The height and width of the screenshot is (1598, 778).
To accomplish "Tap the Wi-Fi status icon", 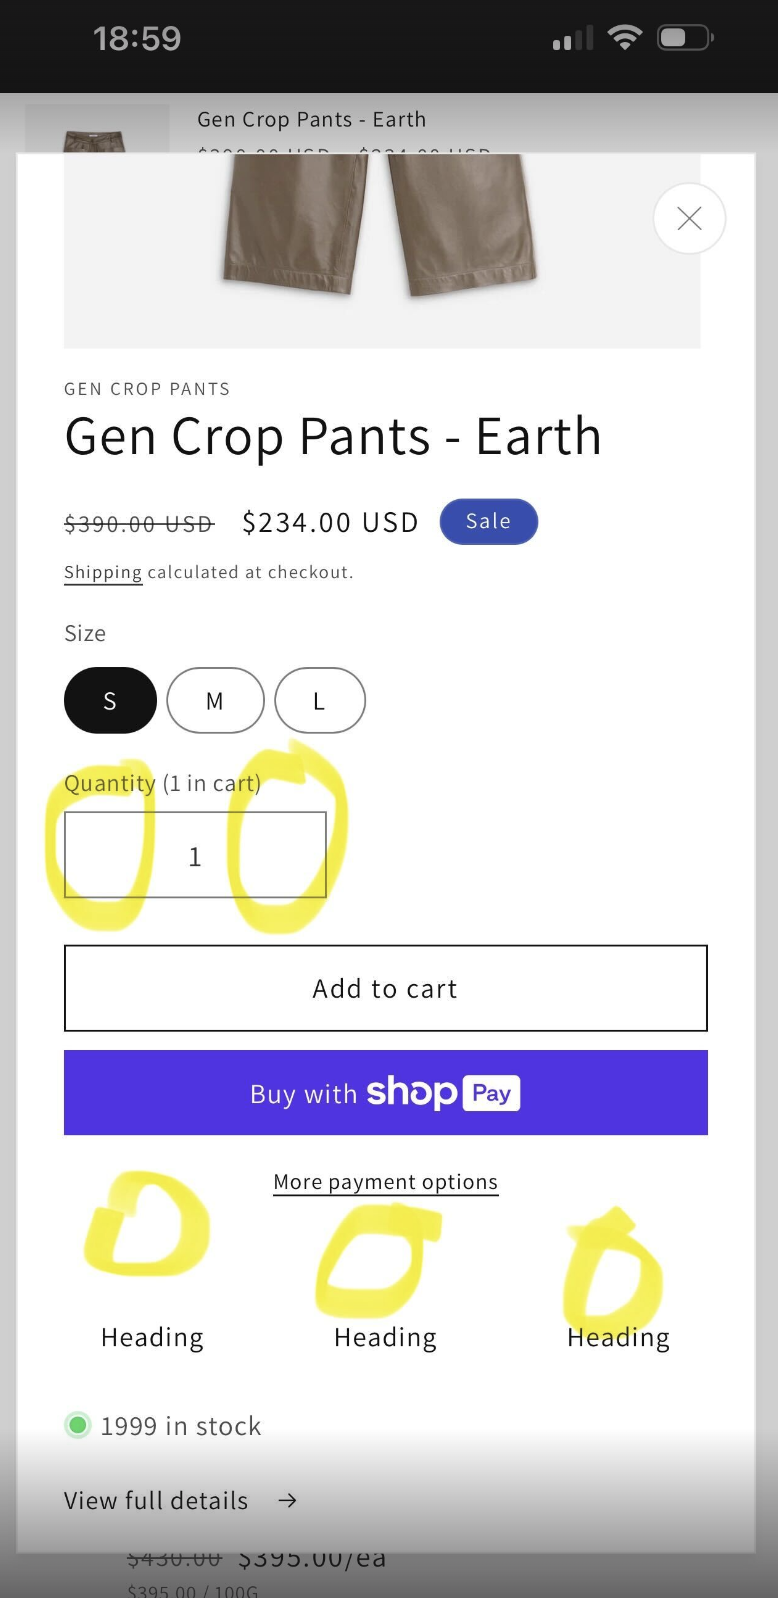I will click(625, 38).
